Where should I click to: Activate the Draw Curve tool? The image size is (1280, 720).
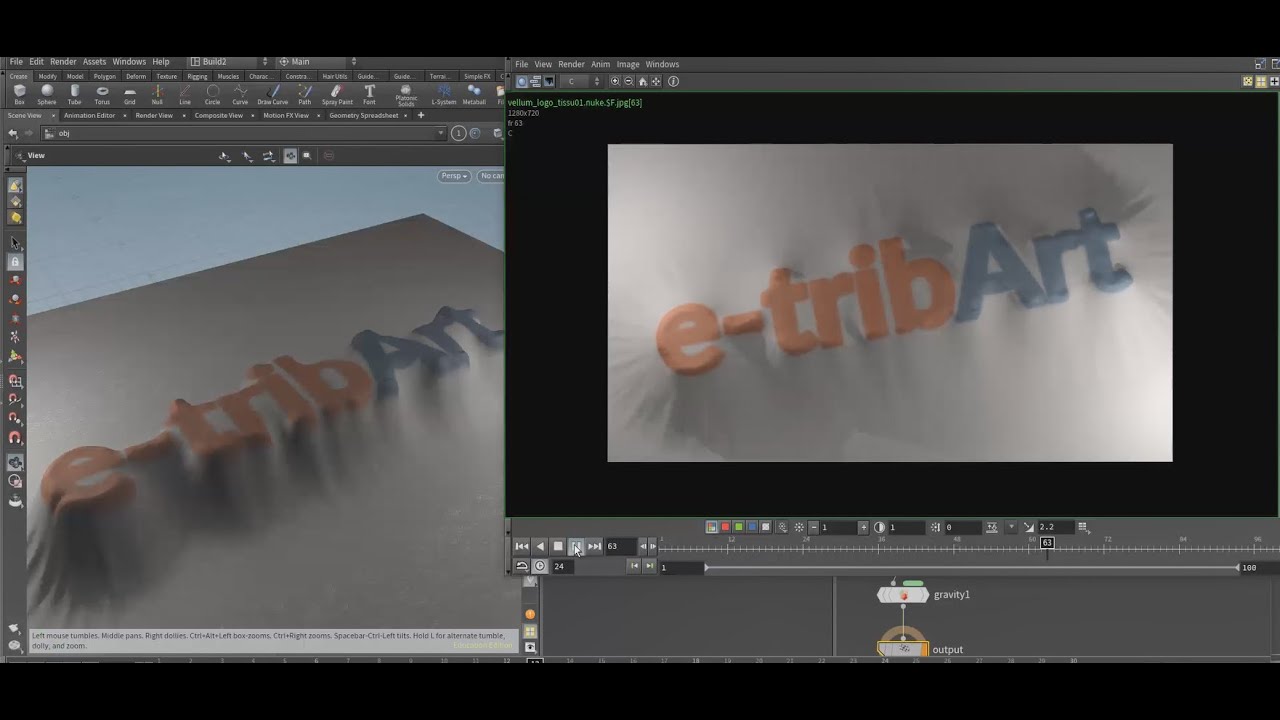pos(272,94)
